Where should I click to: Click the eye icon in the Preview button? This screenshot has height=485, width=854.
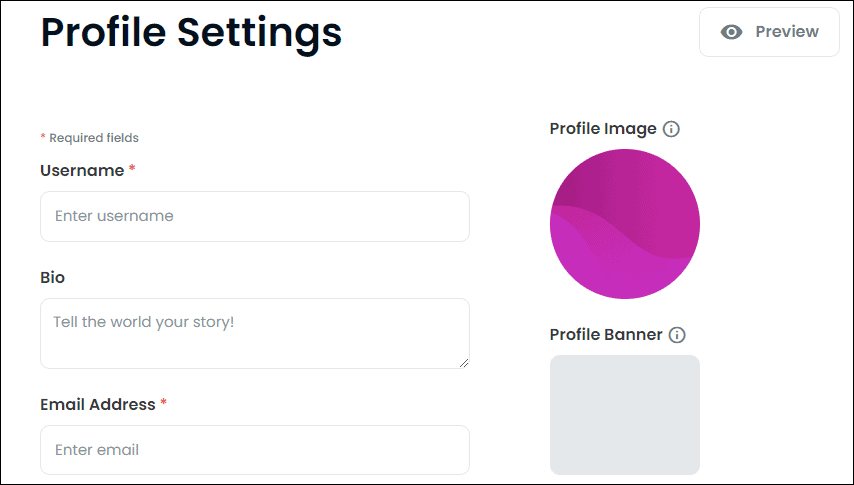click(x=732, y=32)
